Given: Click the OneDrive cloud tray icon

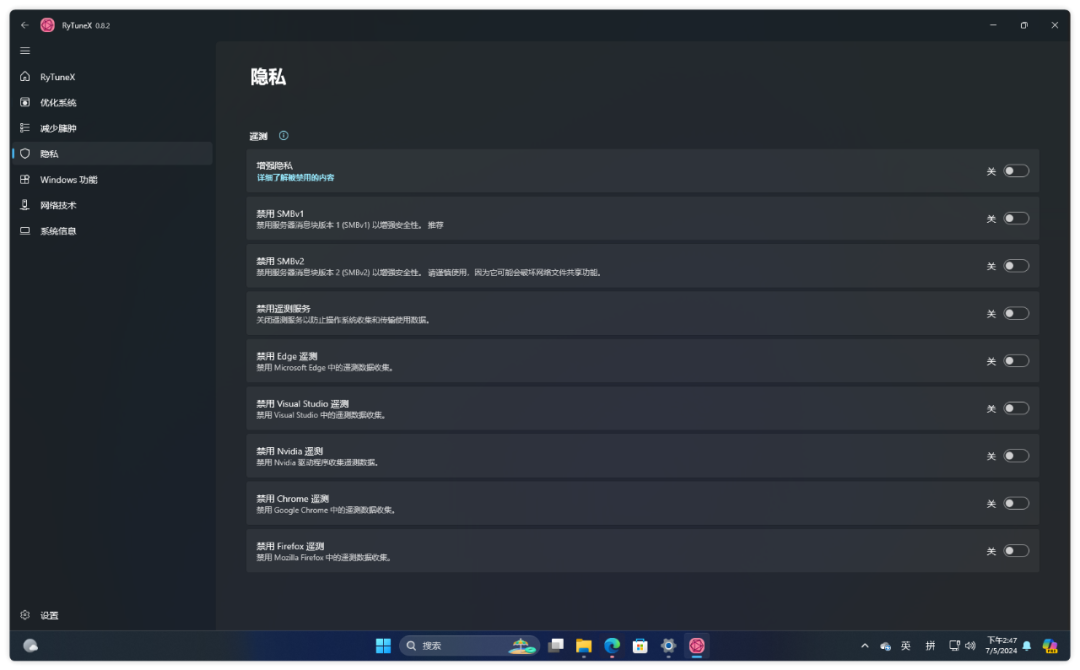Looking at the screenshot, I should 886,646.
